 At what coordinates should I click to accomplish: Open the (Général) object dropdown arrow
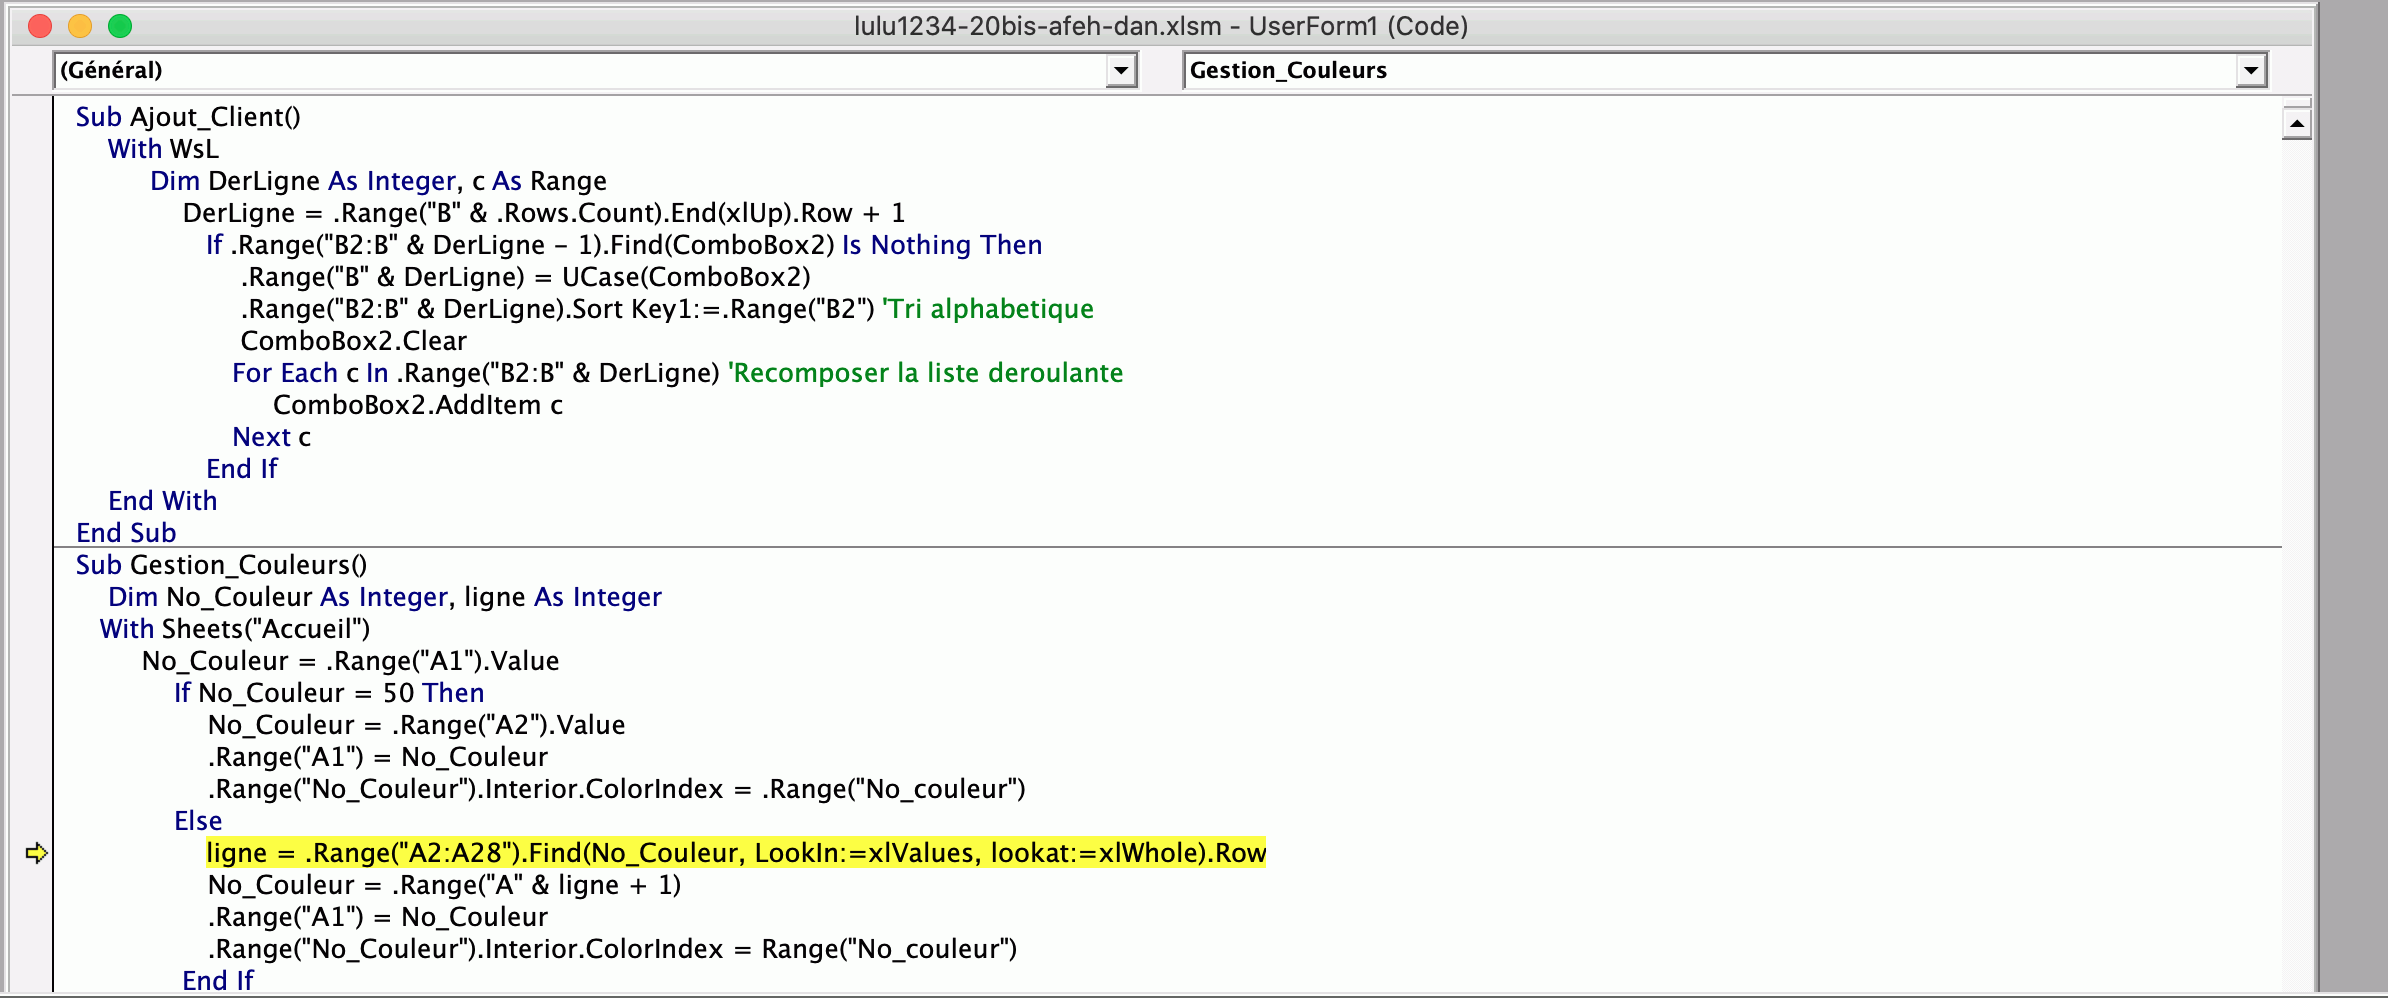1121,71
